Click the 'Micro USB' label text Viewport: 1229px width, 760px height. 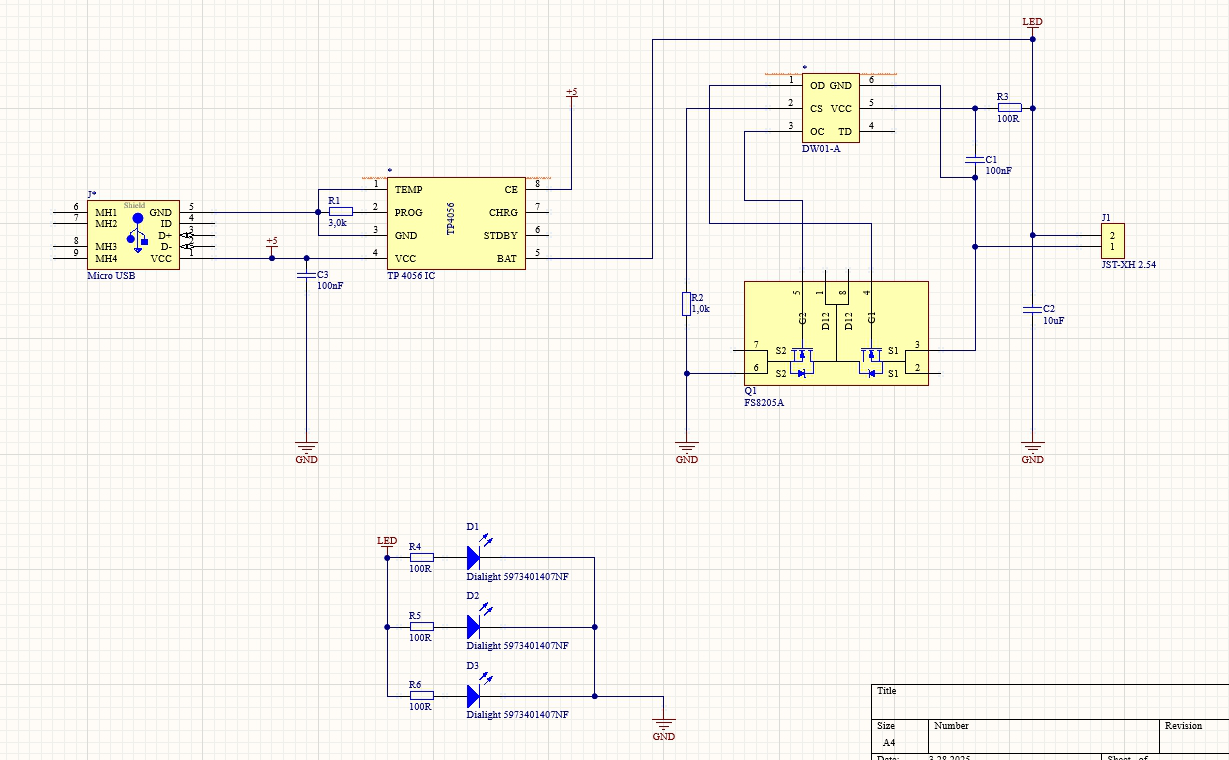point(111,275)
